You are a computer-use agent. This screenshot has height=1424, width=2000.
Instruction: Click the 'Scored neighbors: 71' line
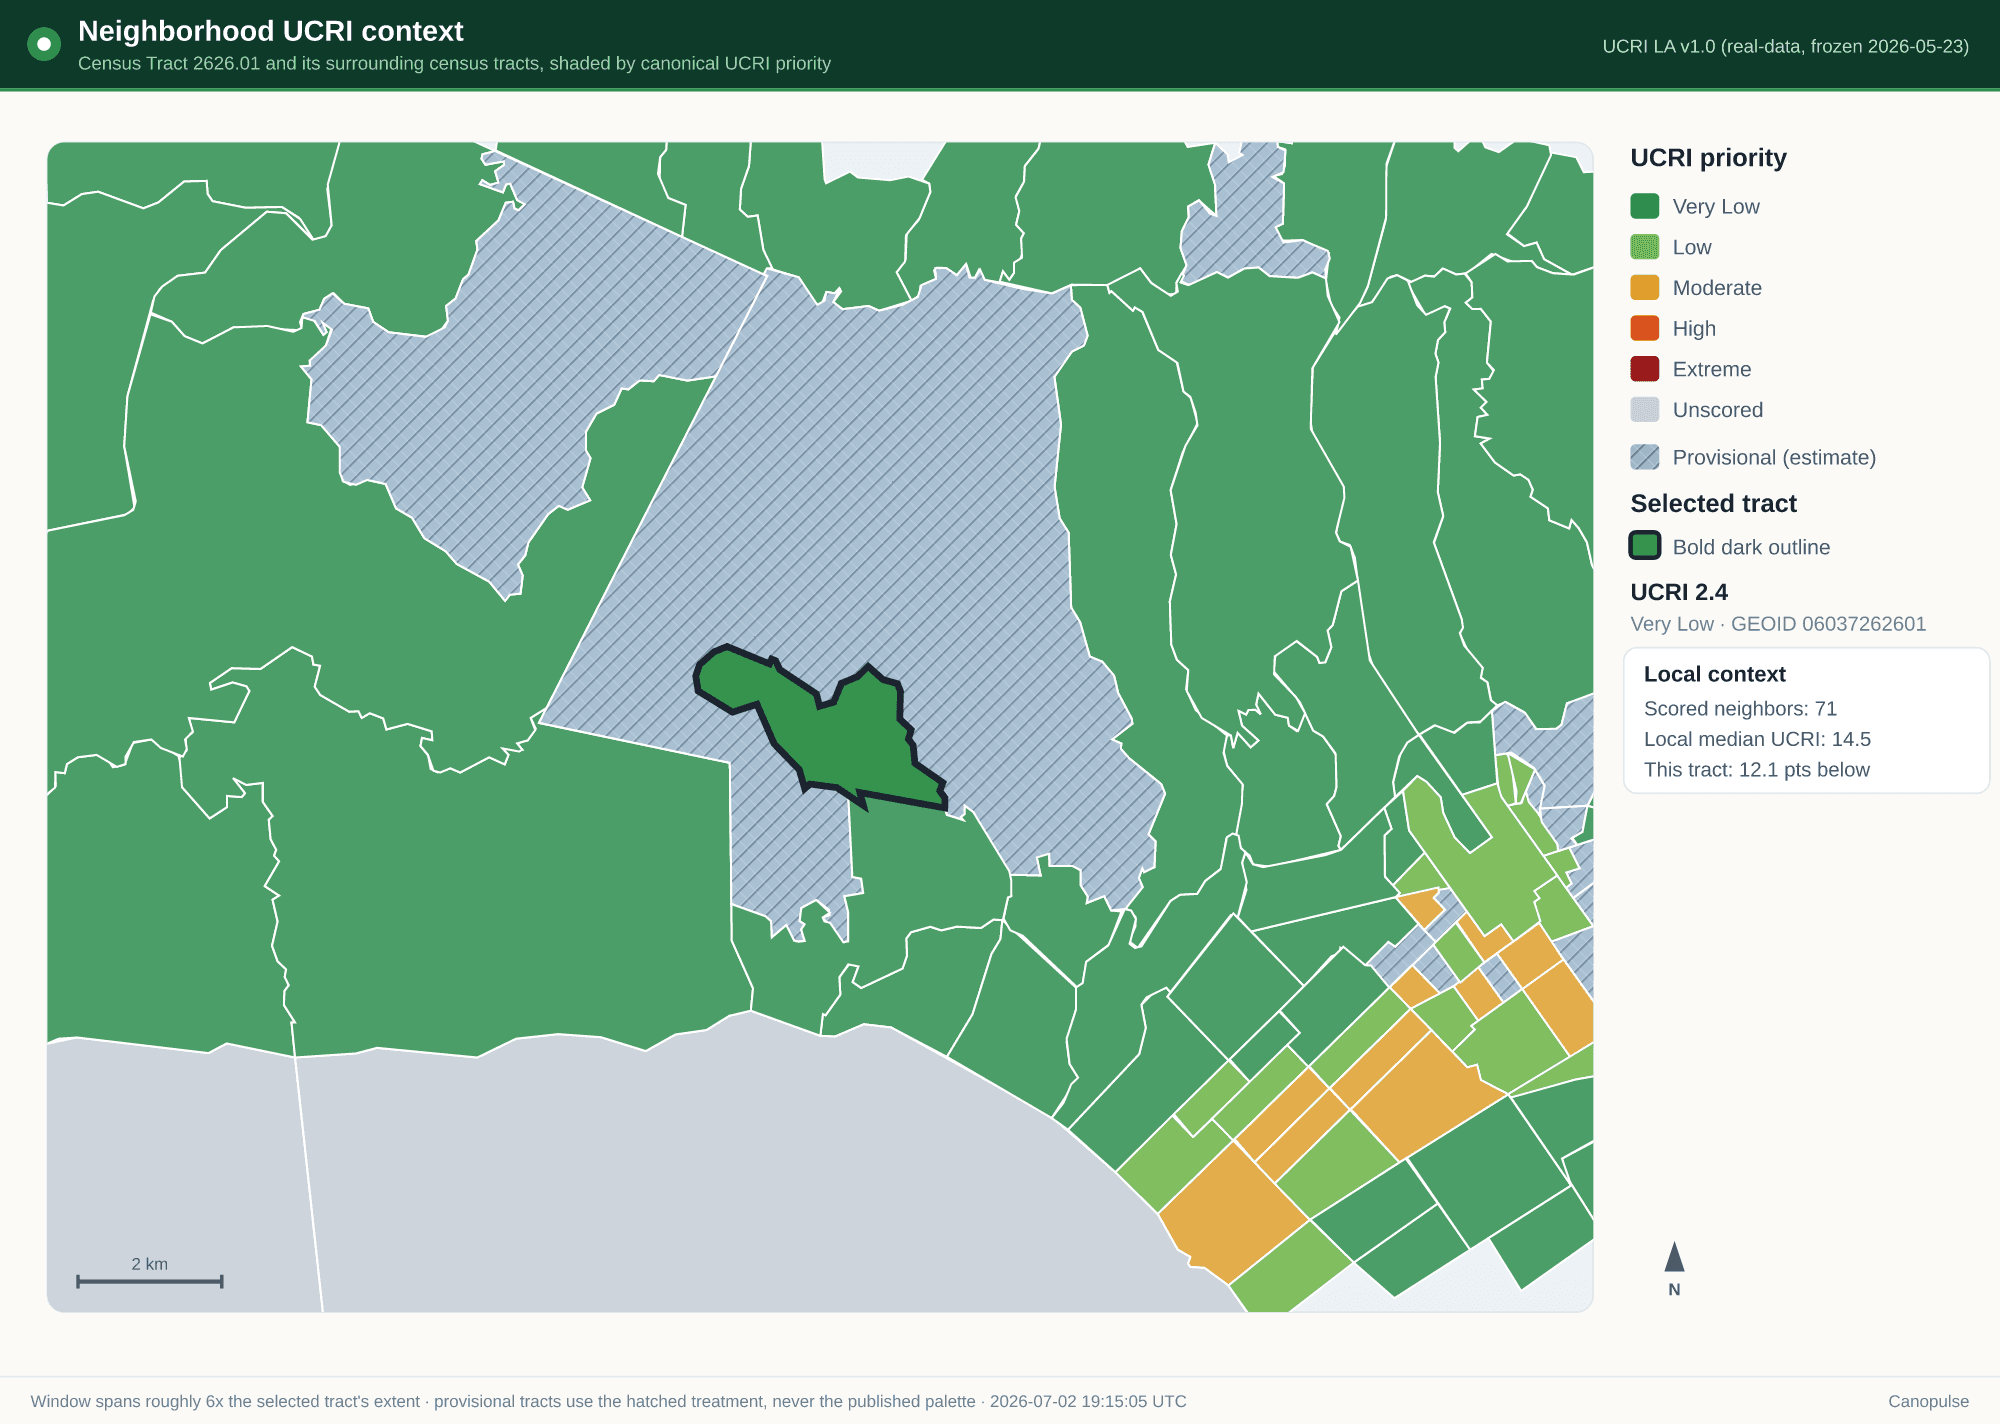point(1740,709)
